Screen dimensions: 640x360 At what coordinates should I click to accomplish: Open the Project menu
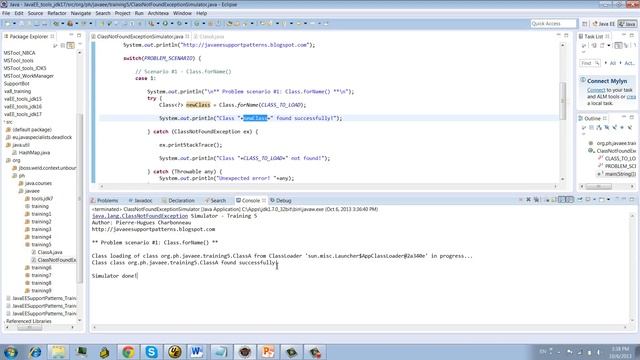click(122, 13)
